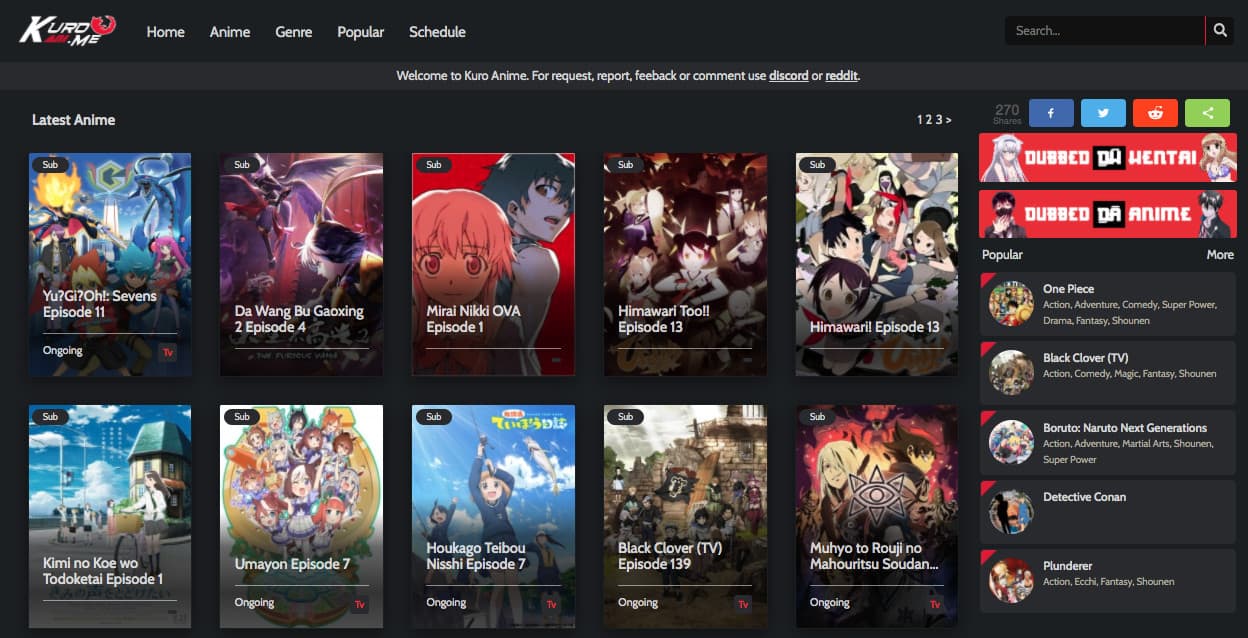The image size is (1248, 638).
Task: Click the search magnifier icon
Action: click(x=1220, y=31)
